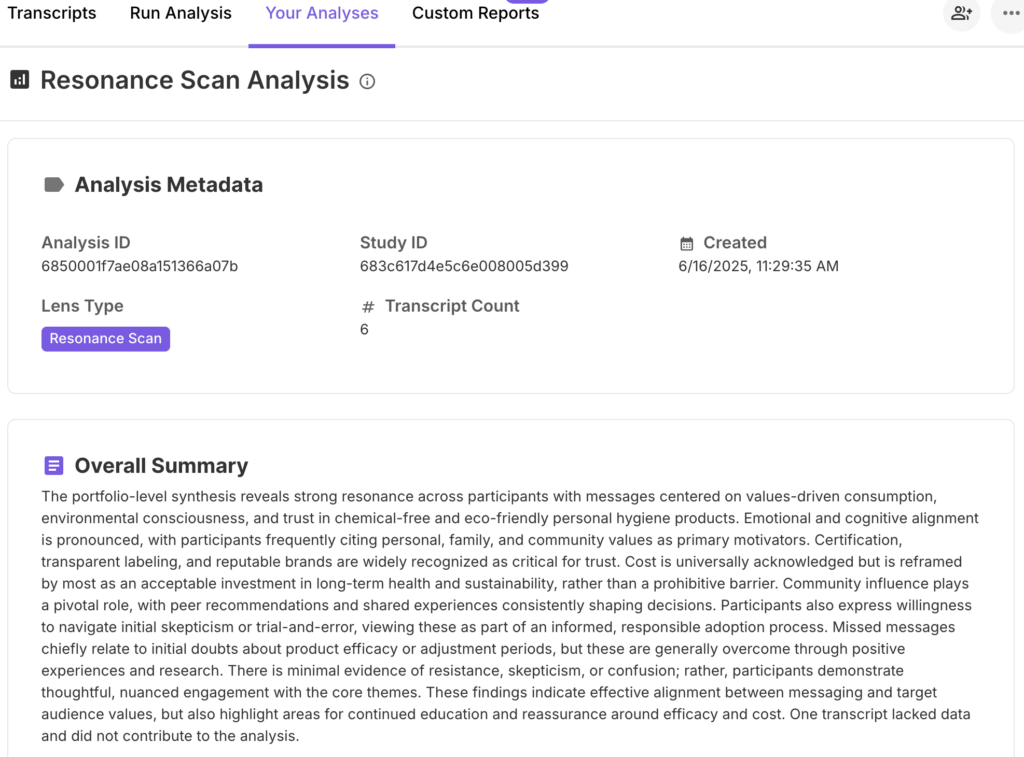The height and width of the screenshot is (757, 1024).
Task: Click the Overall Summary heading
Action: (x=161, y=466)
